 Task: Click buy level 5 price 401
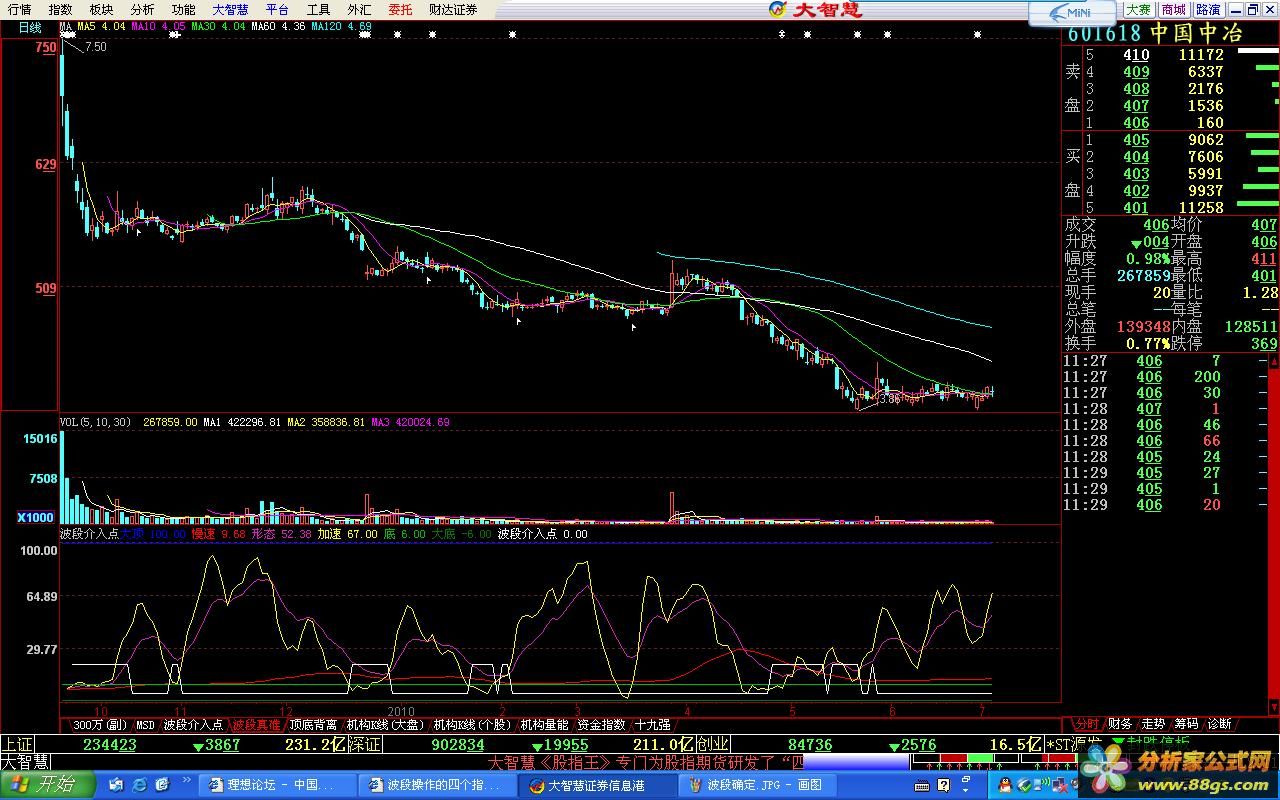pos(1136,208)
